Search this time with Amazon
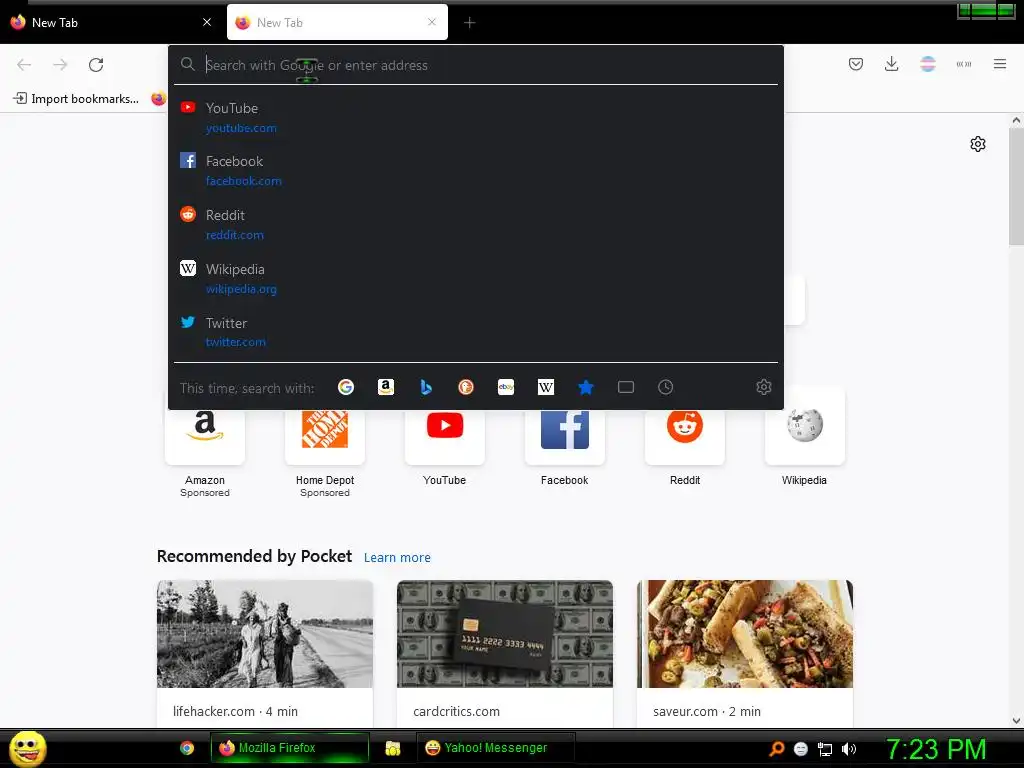Image resolution: width=1024 pixels, height=768 pixels. [x=386, y=387]
